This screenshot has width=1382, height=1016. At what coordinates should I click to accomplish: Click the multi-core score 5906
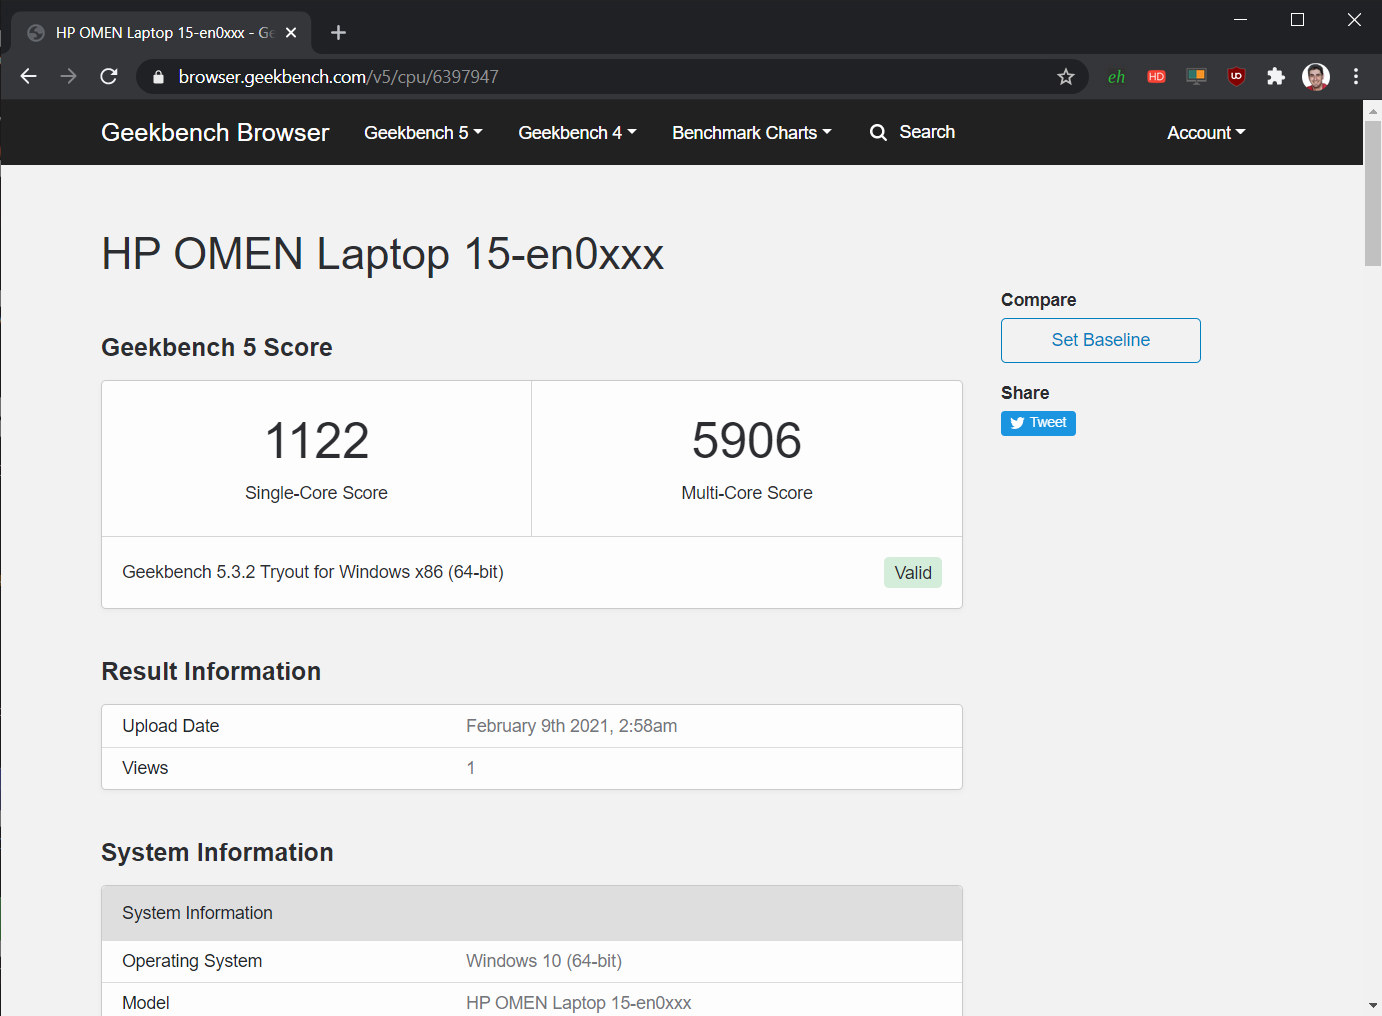pos(747,441)
